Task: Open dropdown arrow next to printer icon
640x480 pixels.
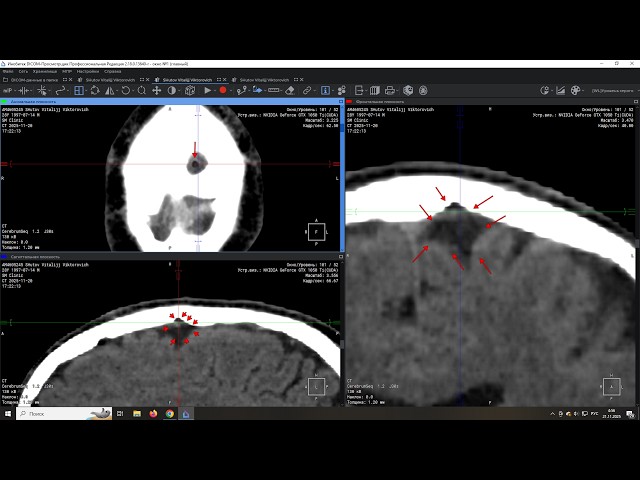Action: click(397, 91)
